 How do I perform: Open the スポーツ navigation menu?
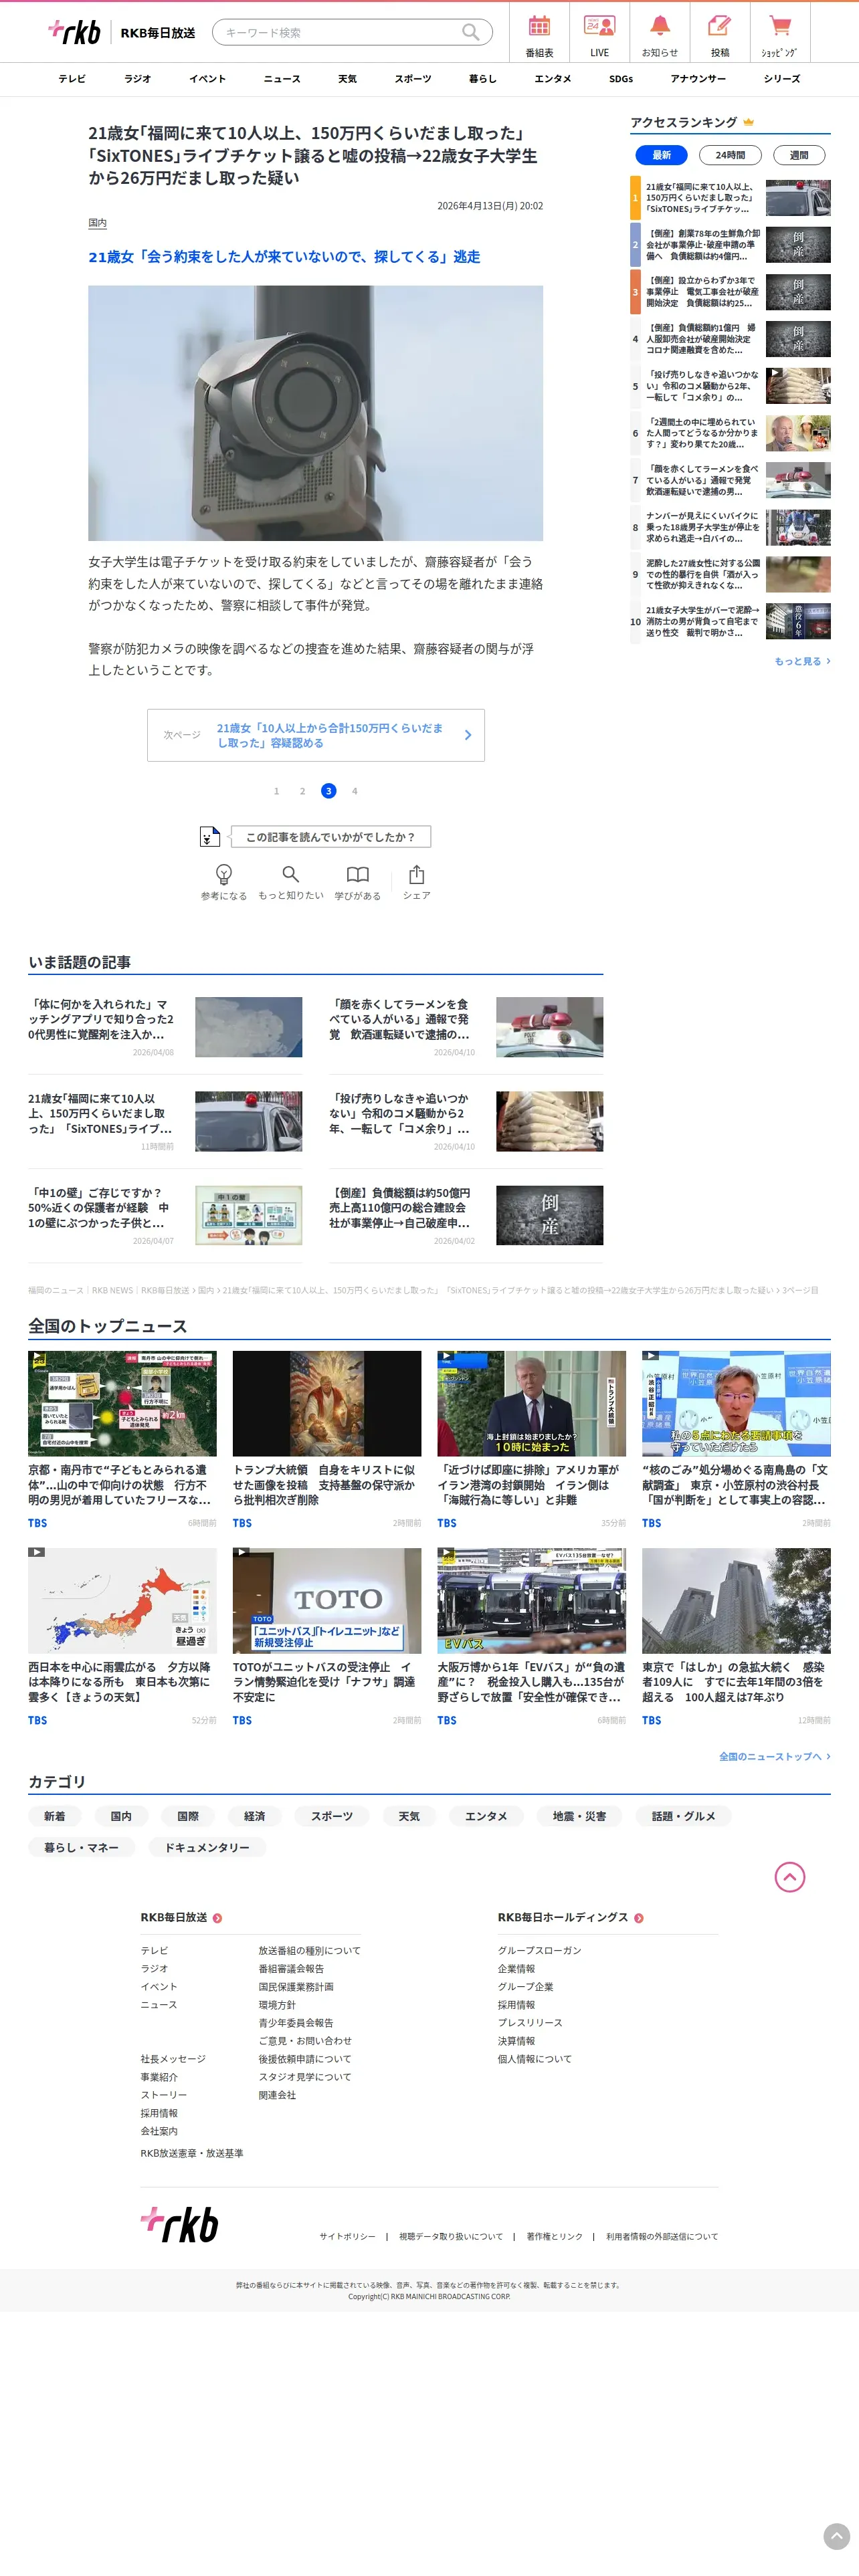412,79
